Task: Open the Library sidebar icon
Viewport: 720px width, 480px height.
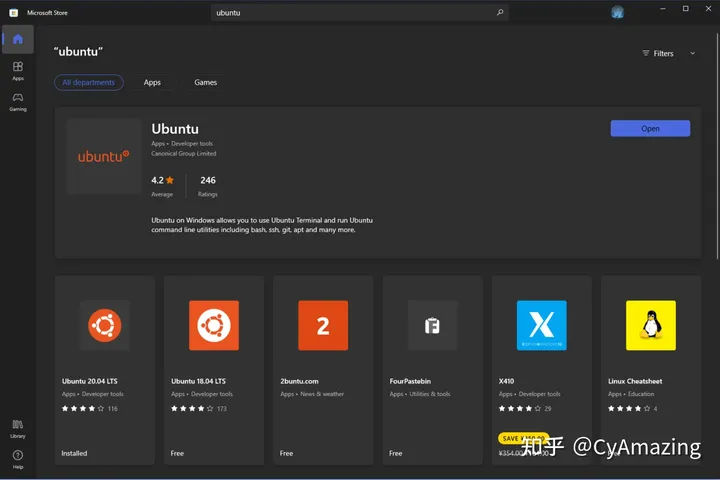Action: pos(18,429)
